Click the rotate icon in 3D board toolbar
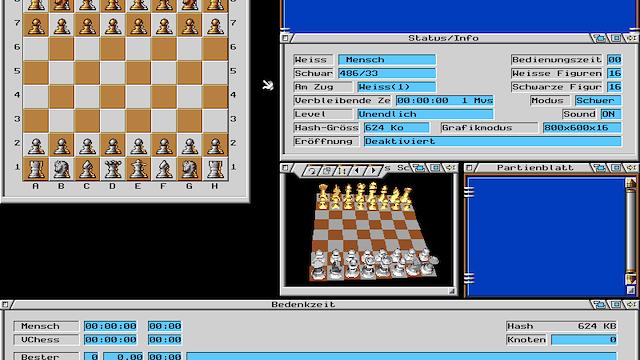640x360 pixels. tap(312, 171)
